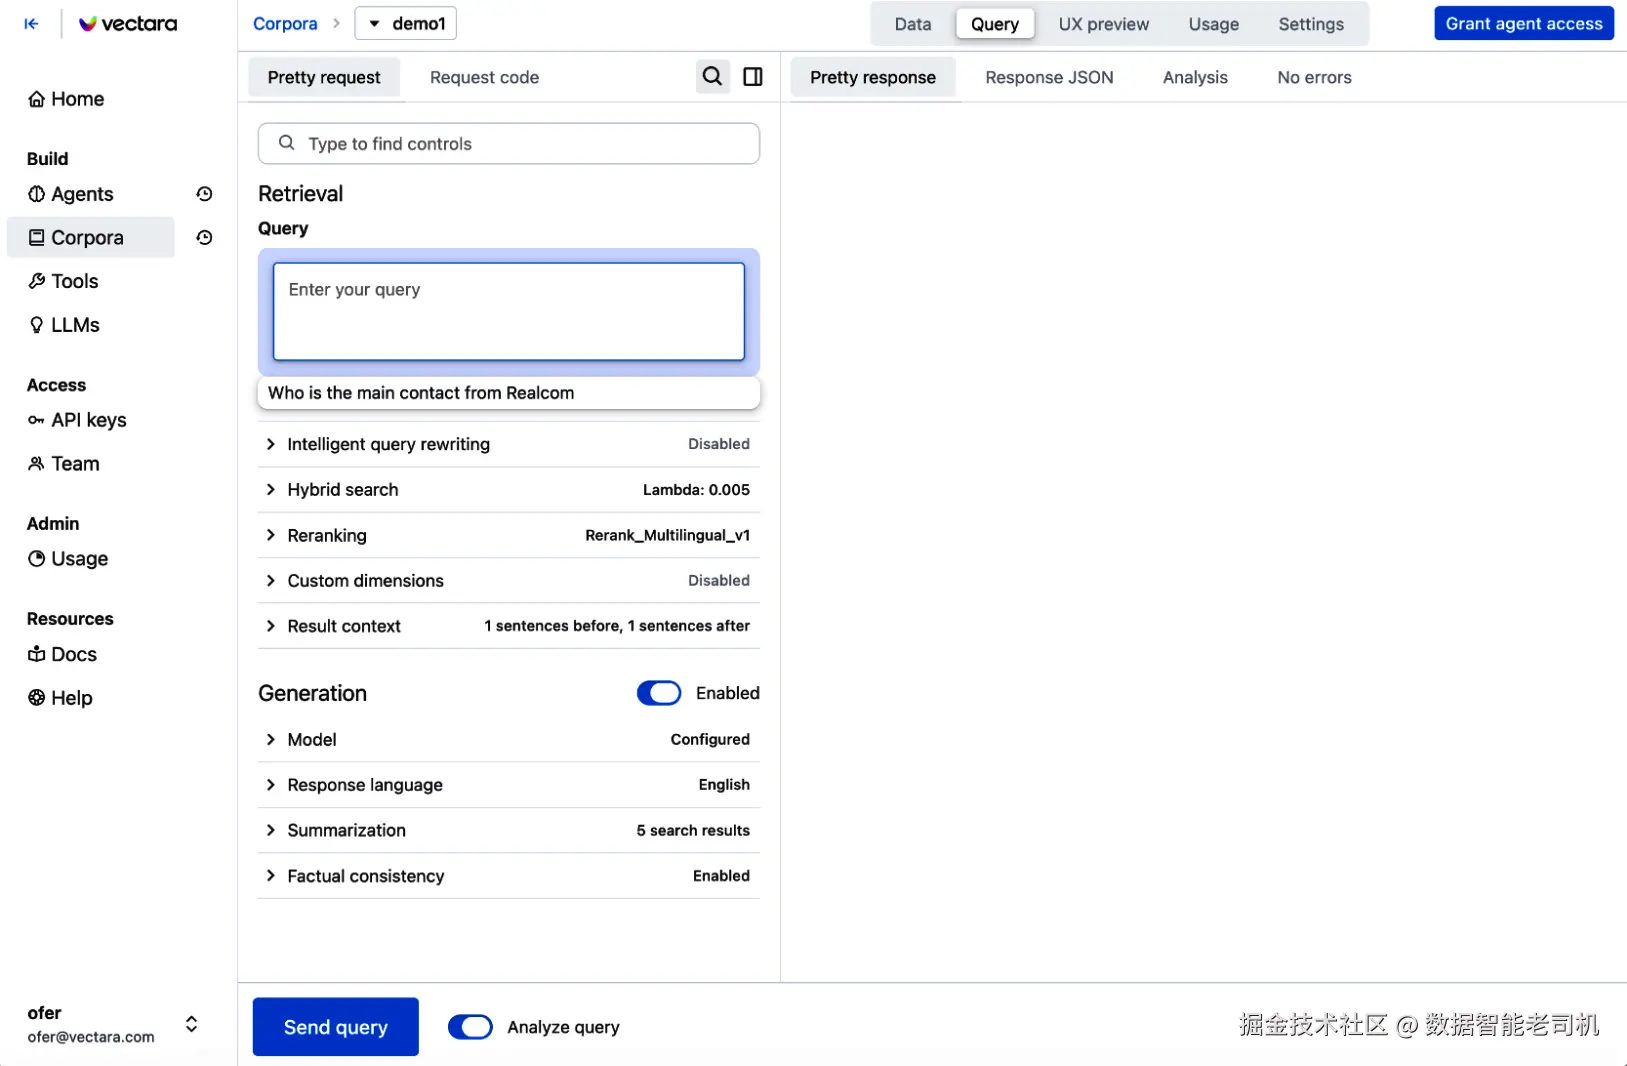Focus the Enter your query text box
This screenshot has height=1066, width=1627.
tap(508, 311)
